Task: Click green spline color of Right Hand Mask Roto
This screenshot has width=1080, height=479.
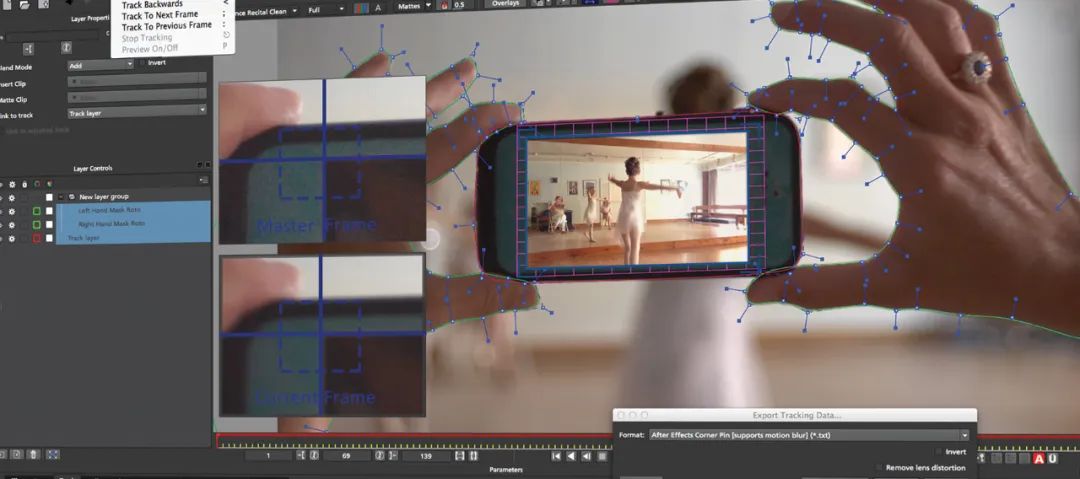Action: coord(37,225)
